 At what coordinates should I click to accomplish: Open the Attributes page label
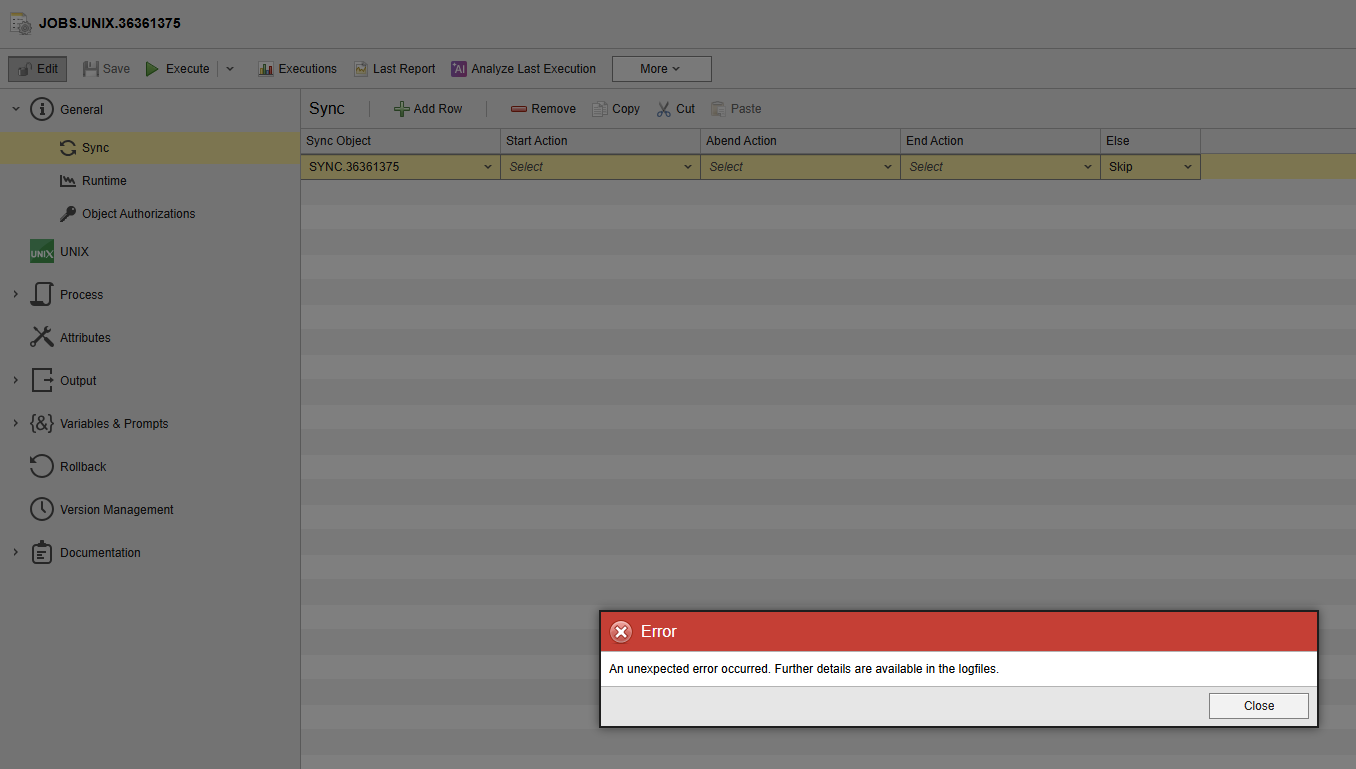pos(85,338)
